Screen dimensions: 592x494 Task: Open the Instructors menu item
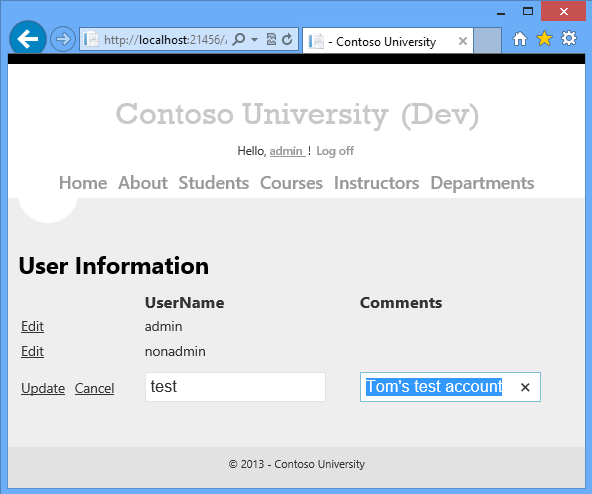coord(376,183)
